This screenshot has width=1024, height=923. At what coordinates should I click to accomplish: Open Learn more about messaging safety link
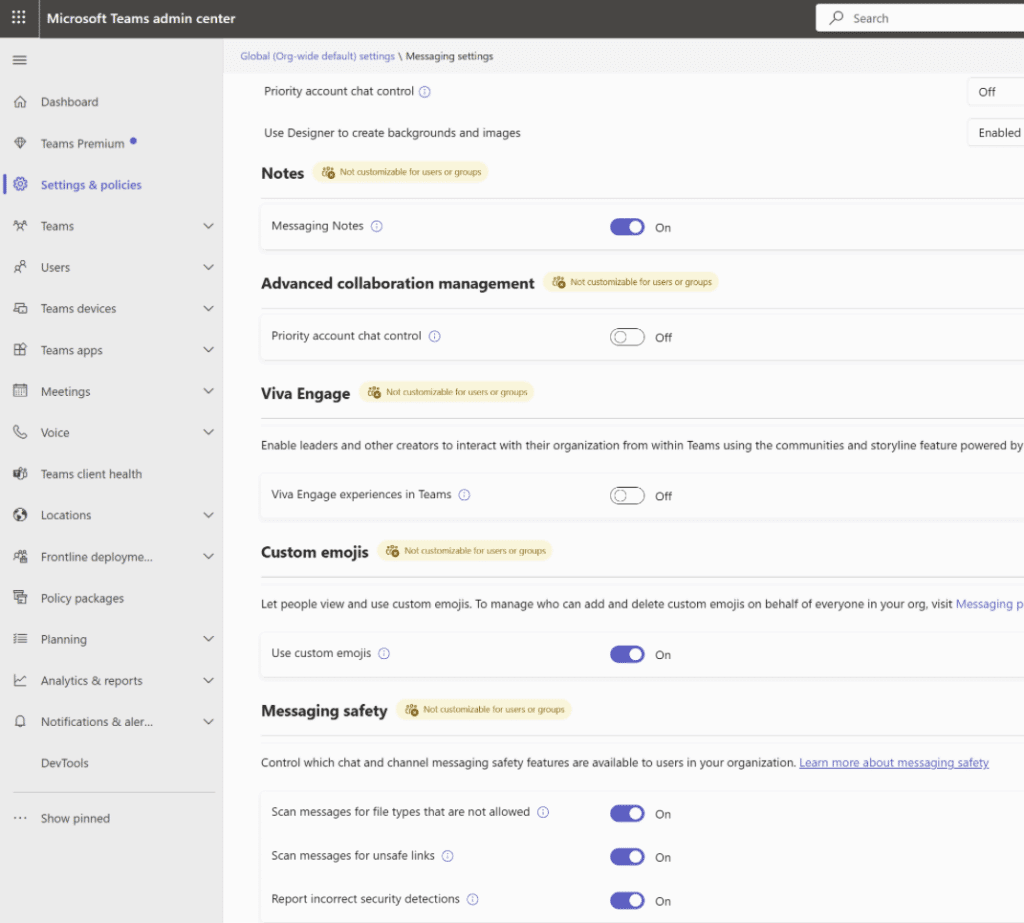tap(893, 763)
